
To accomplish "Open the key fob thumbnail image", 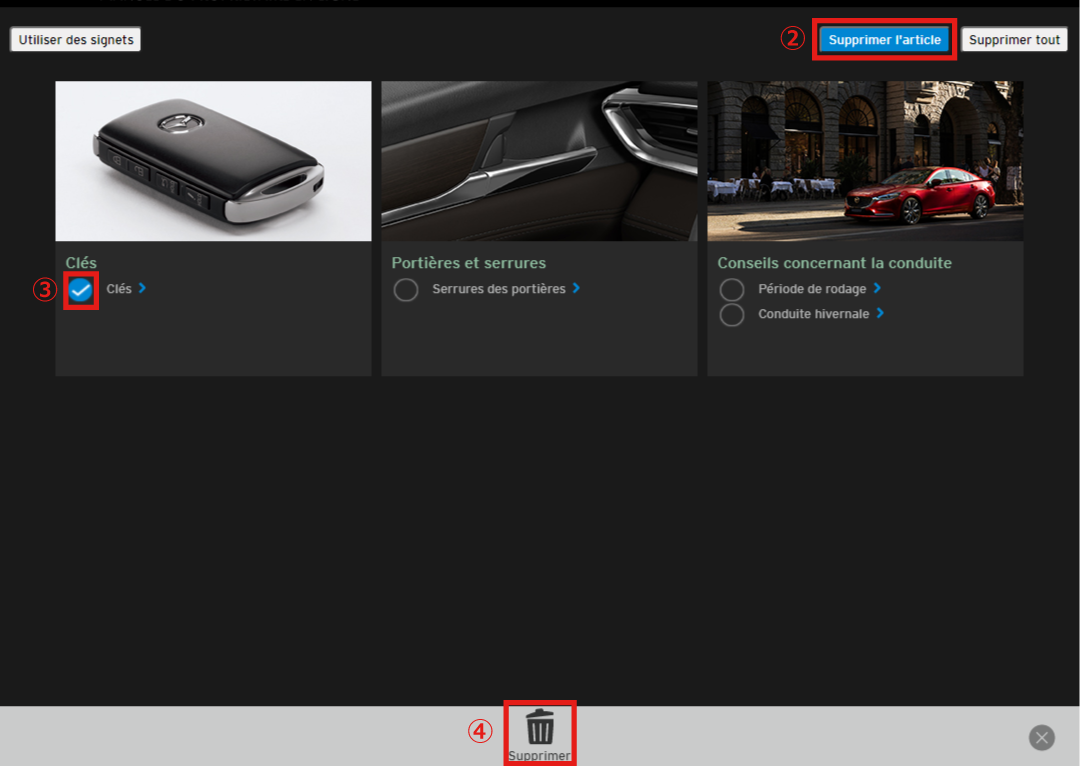I will [x=213, y=161].
